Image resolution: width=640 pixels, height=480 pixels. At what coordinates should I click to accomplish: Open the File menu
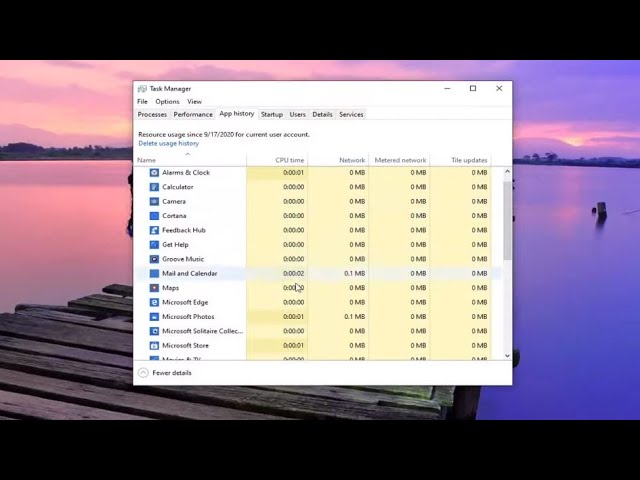[x=142, y=102]
